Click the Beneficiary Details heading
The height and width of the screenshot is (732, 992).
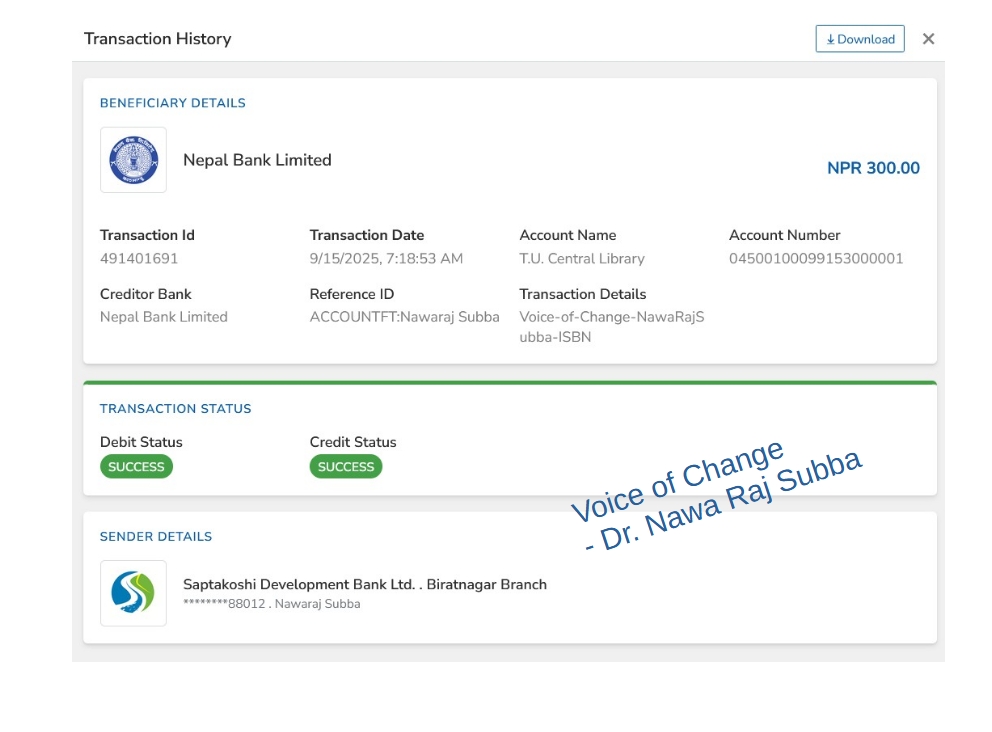172,103
